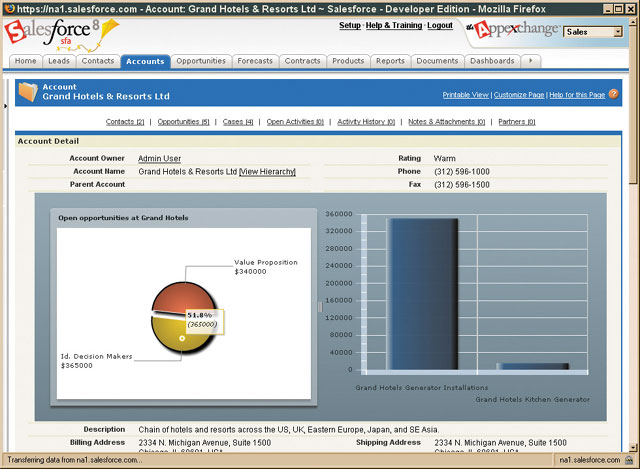640x469 pixels.
Task: Open the Home tab
Action: point(26,61)
